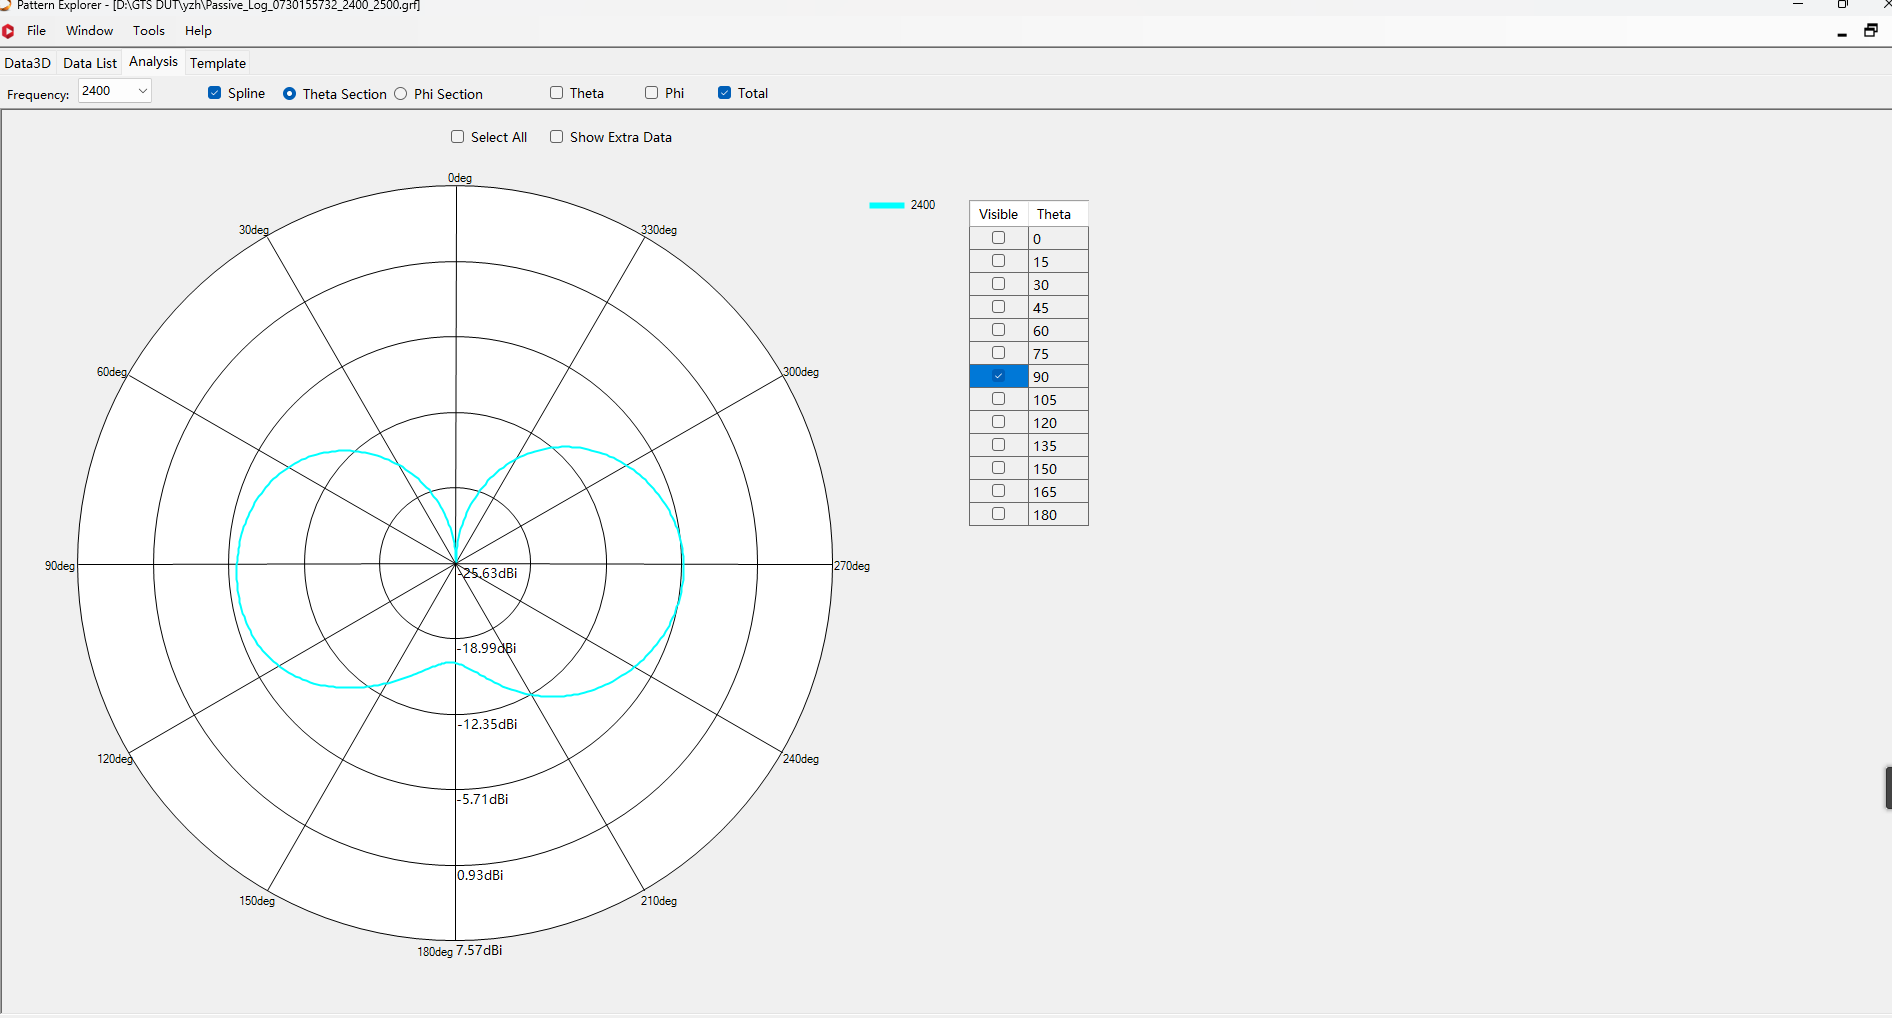Toggle visibility for Theta 135 row
The image size is (1892, 1018).
tap(998, 445)
